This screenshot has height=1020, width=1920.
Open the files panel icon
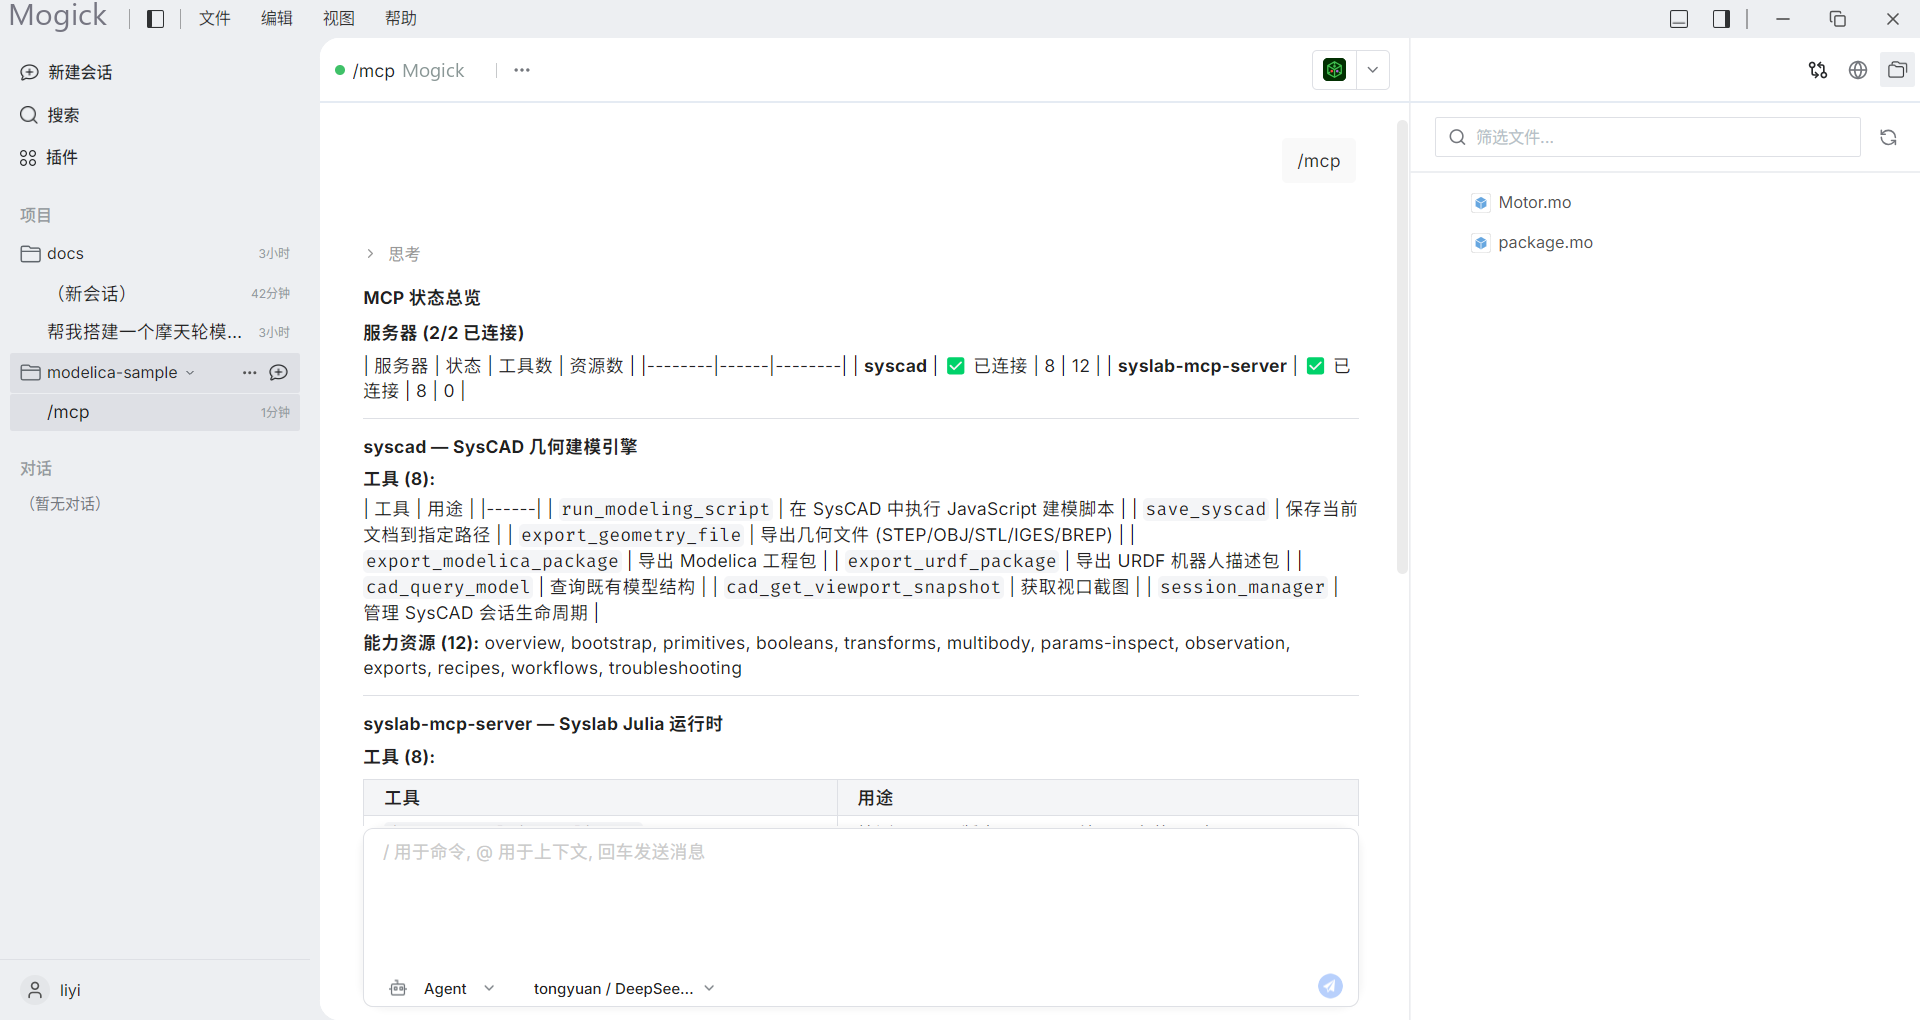pos(1897,70)
